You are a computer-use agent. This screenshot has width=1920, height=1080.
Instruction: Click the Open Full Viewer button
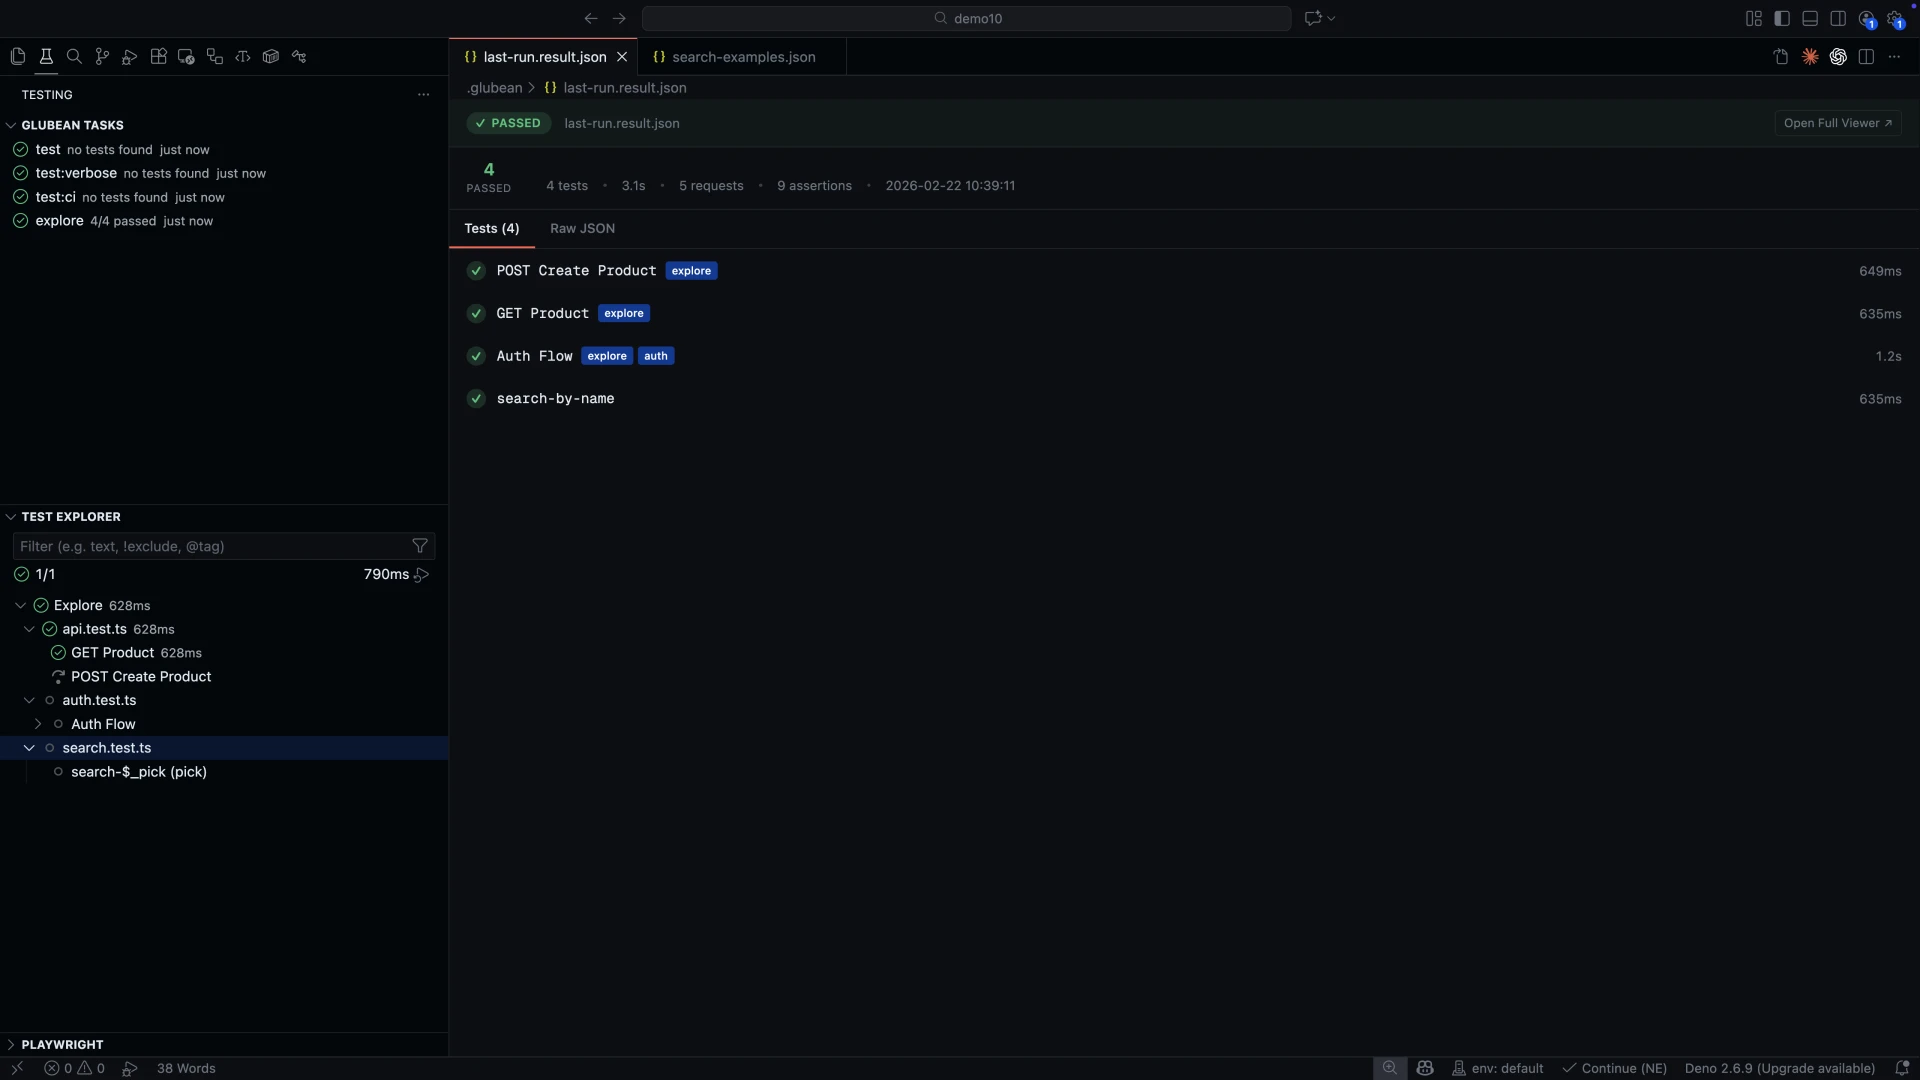1838,123
